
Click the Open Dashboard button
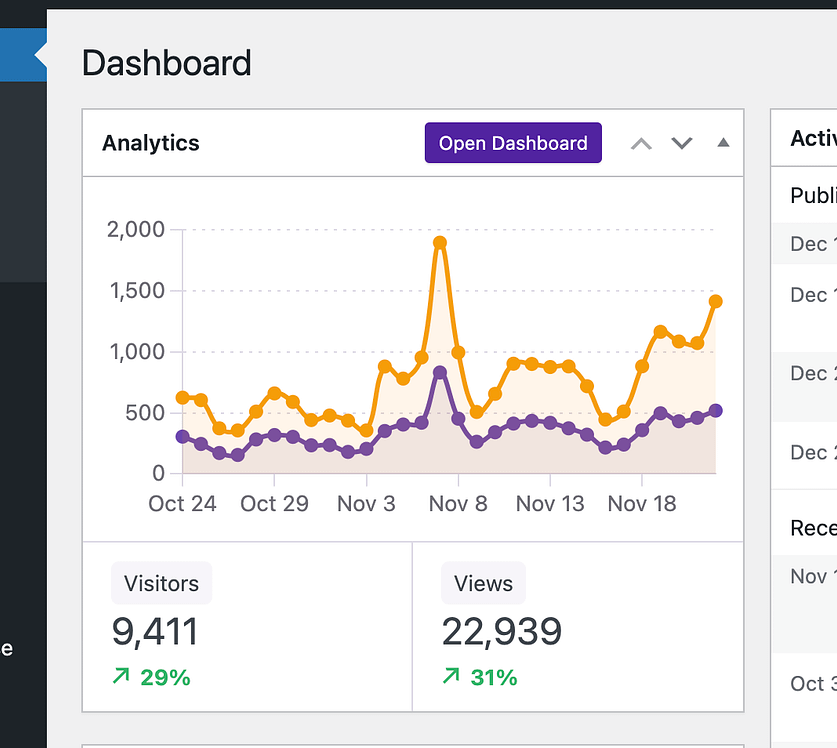[512, 143]
